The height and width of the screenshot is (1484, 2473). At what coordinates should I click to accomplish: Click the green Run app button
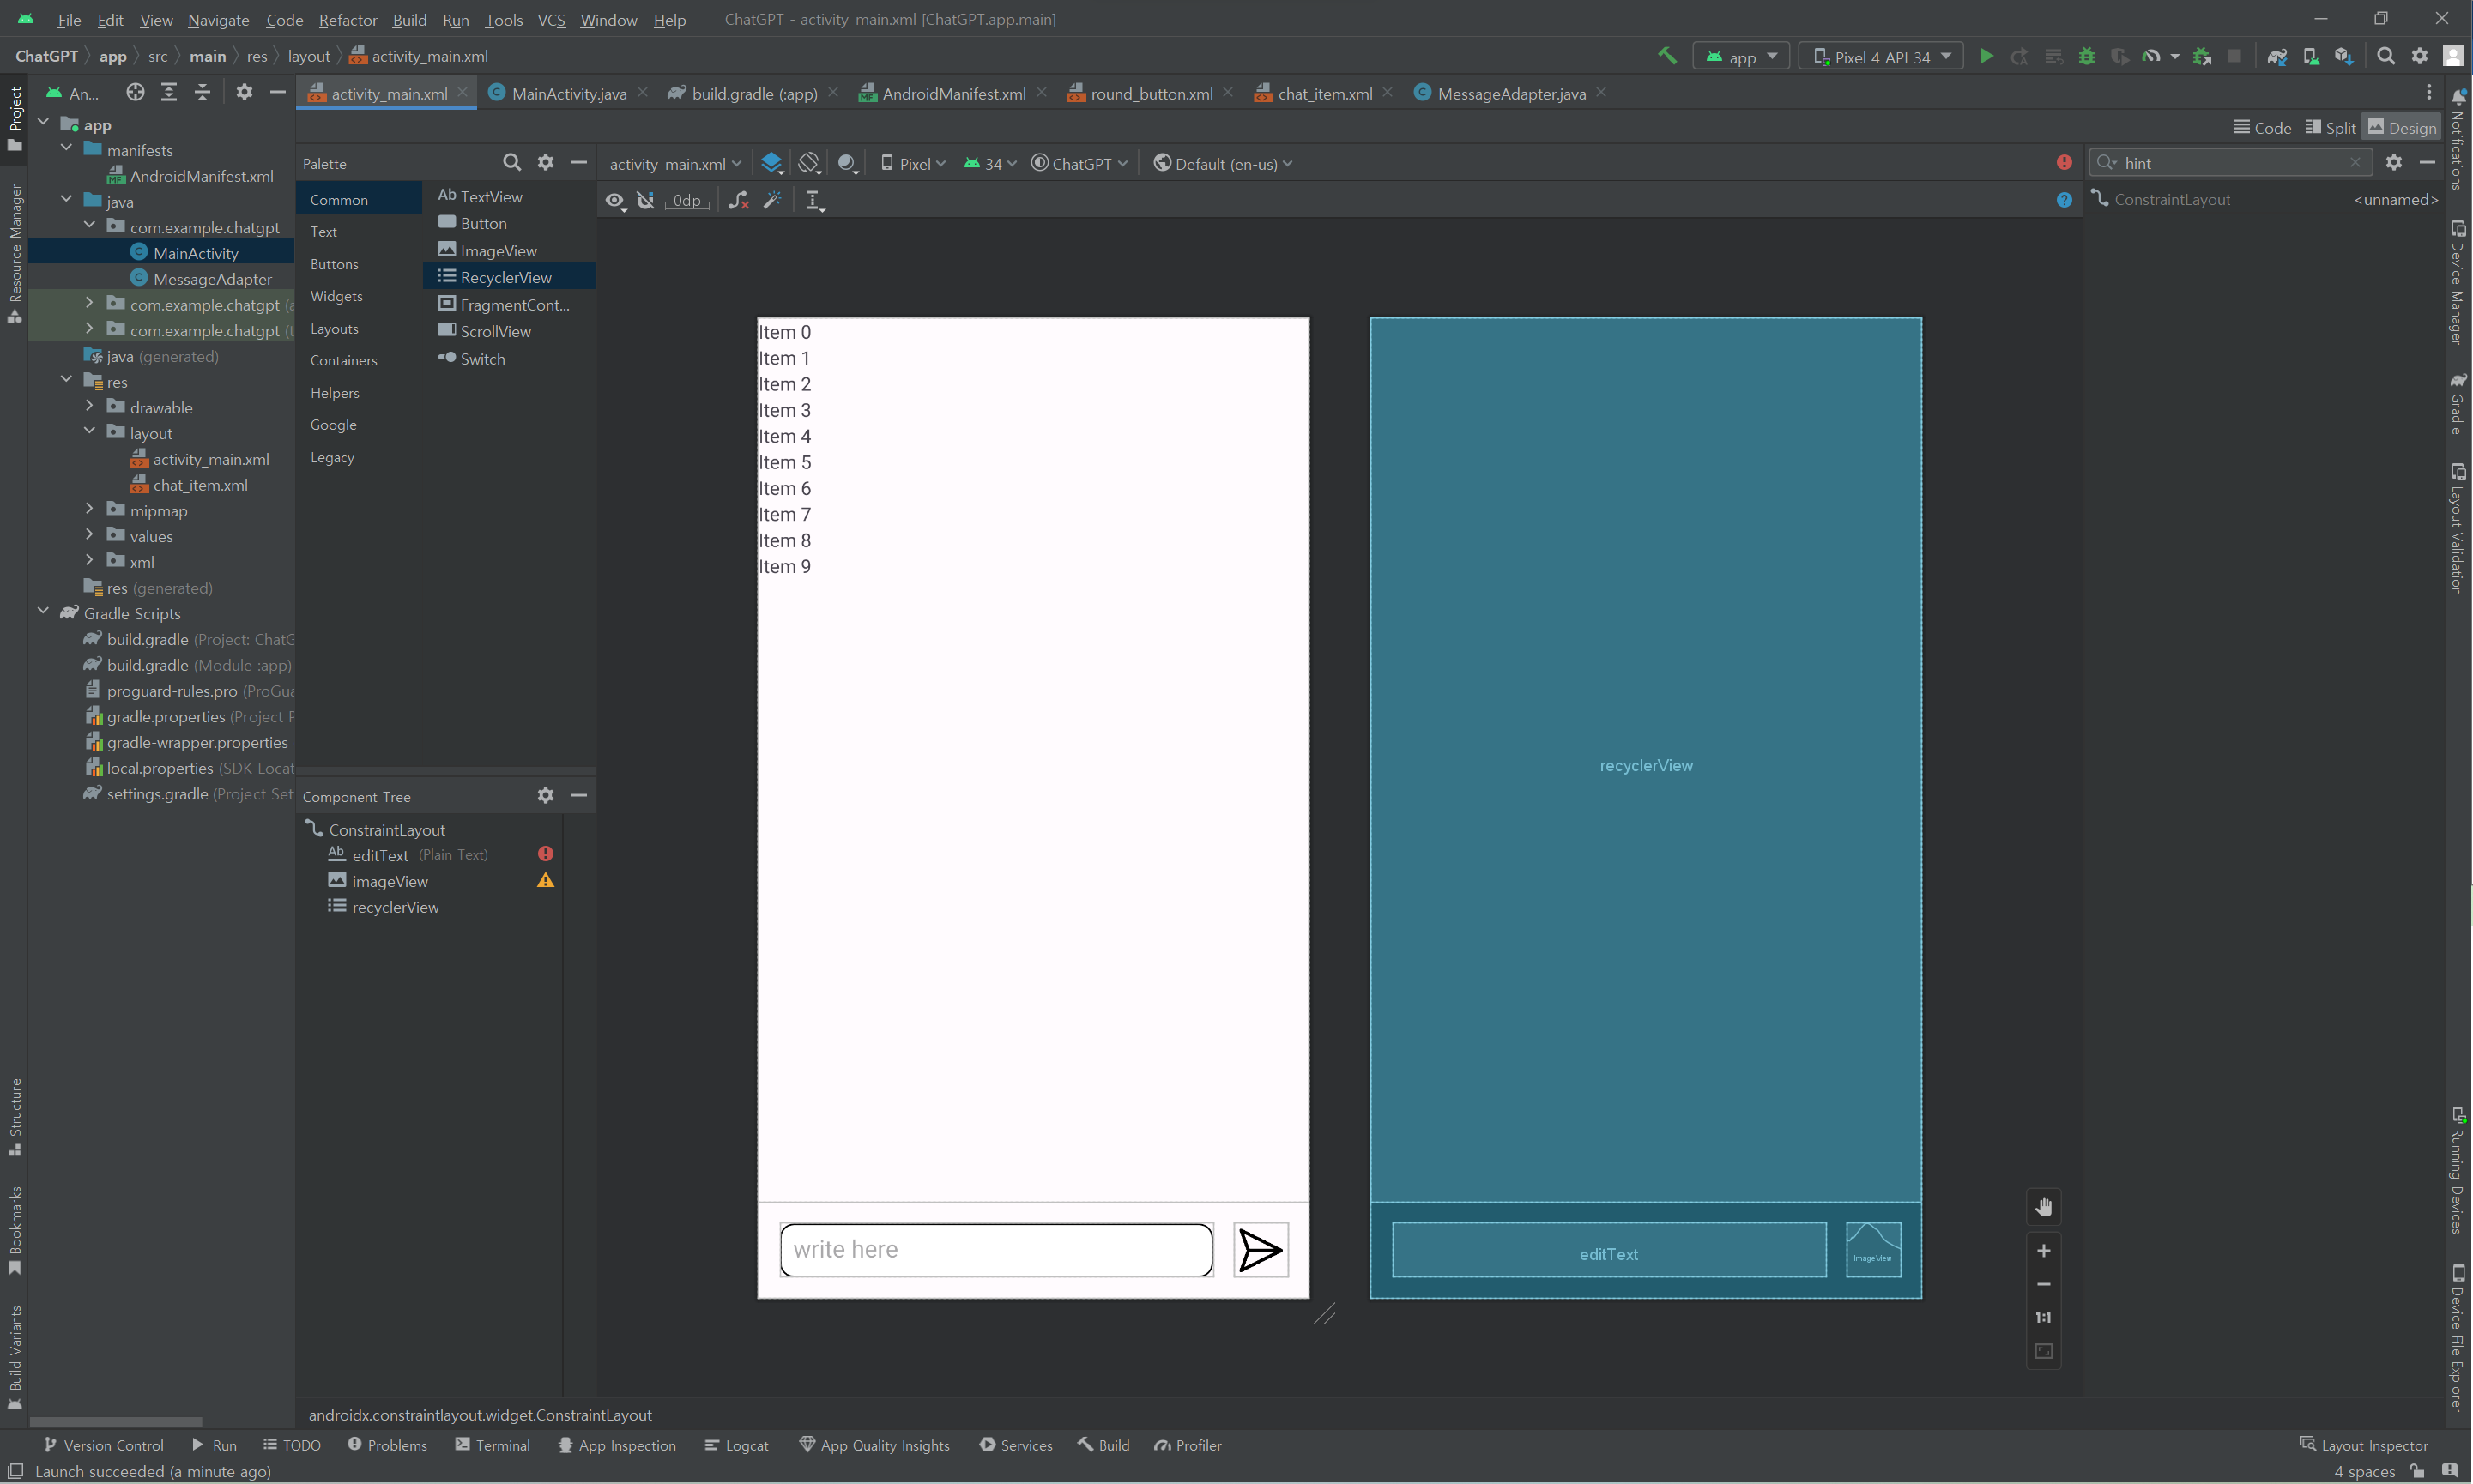click(x=1986, y=57)
